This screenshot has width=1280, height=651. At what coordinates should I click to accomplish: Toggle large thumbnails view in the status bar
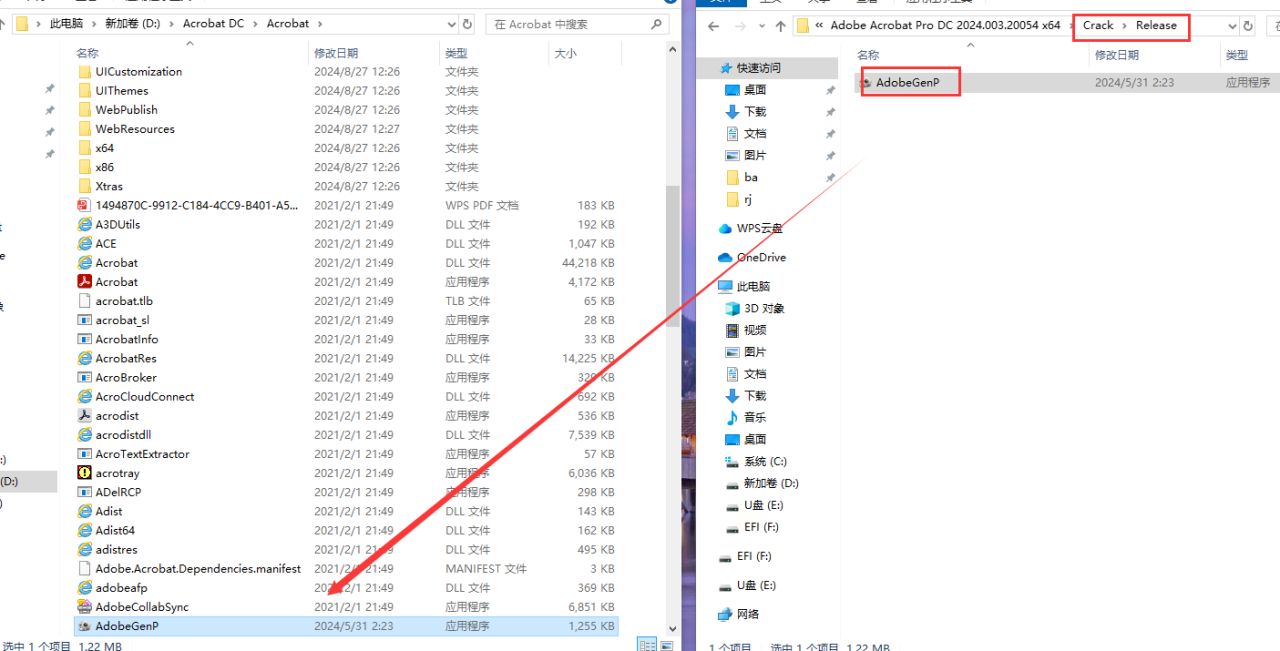tap(665, 646)
